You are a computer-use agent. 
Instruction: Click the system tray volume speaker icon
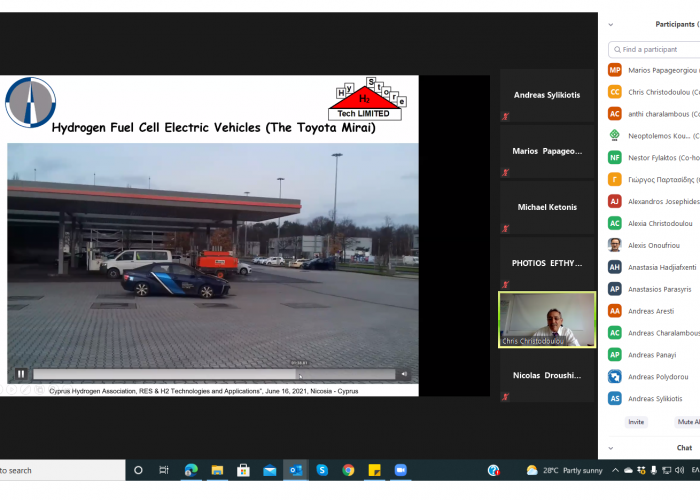click(679, 470)
